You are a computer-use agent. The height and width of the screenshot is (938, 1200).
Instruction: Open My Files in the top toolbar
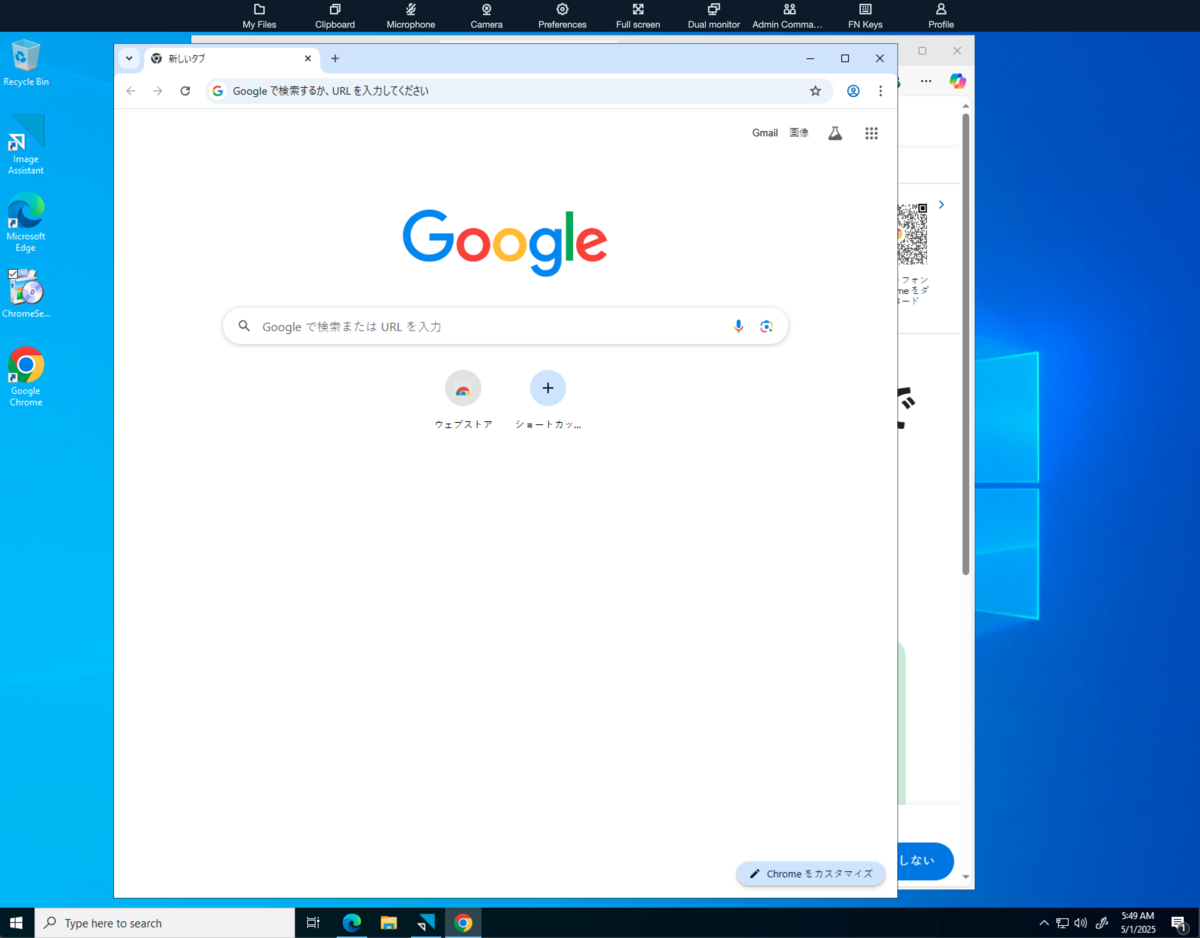pos(259,15)
